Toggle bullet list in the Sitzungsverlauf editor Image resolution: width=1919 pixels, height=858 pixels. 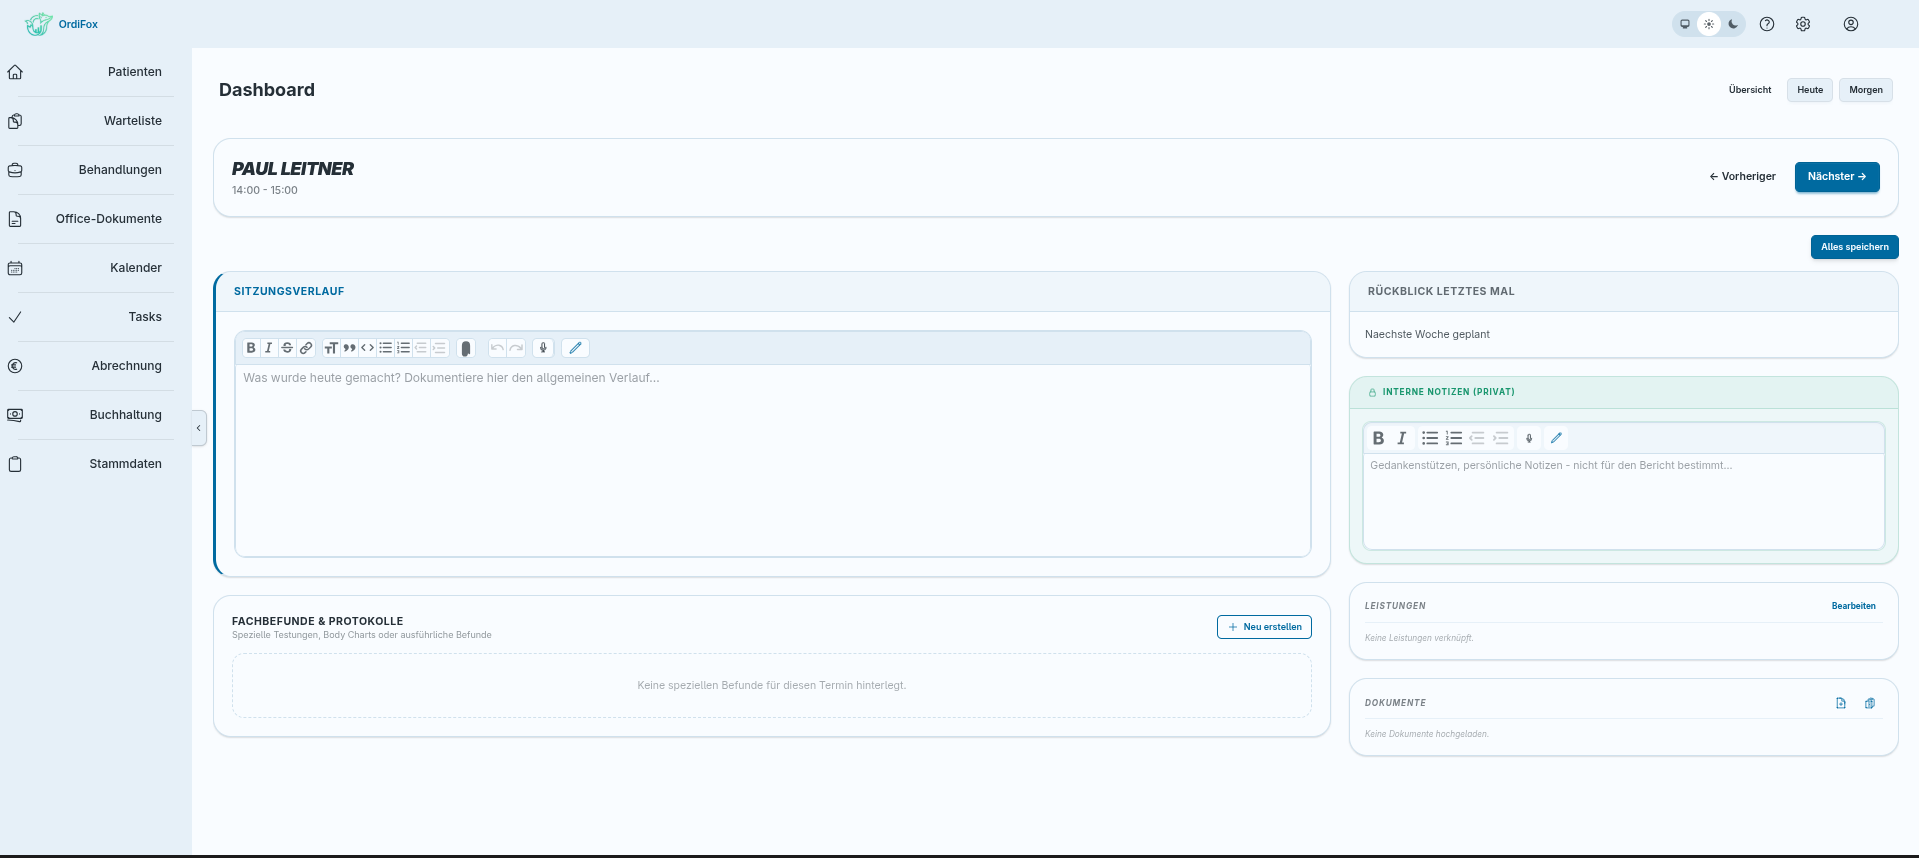coord(386,348)
